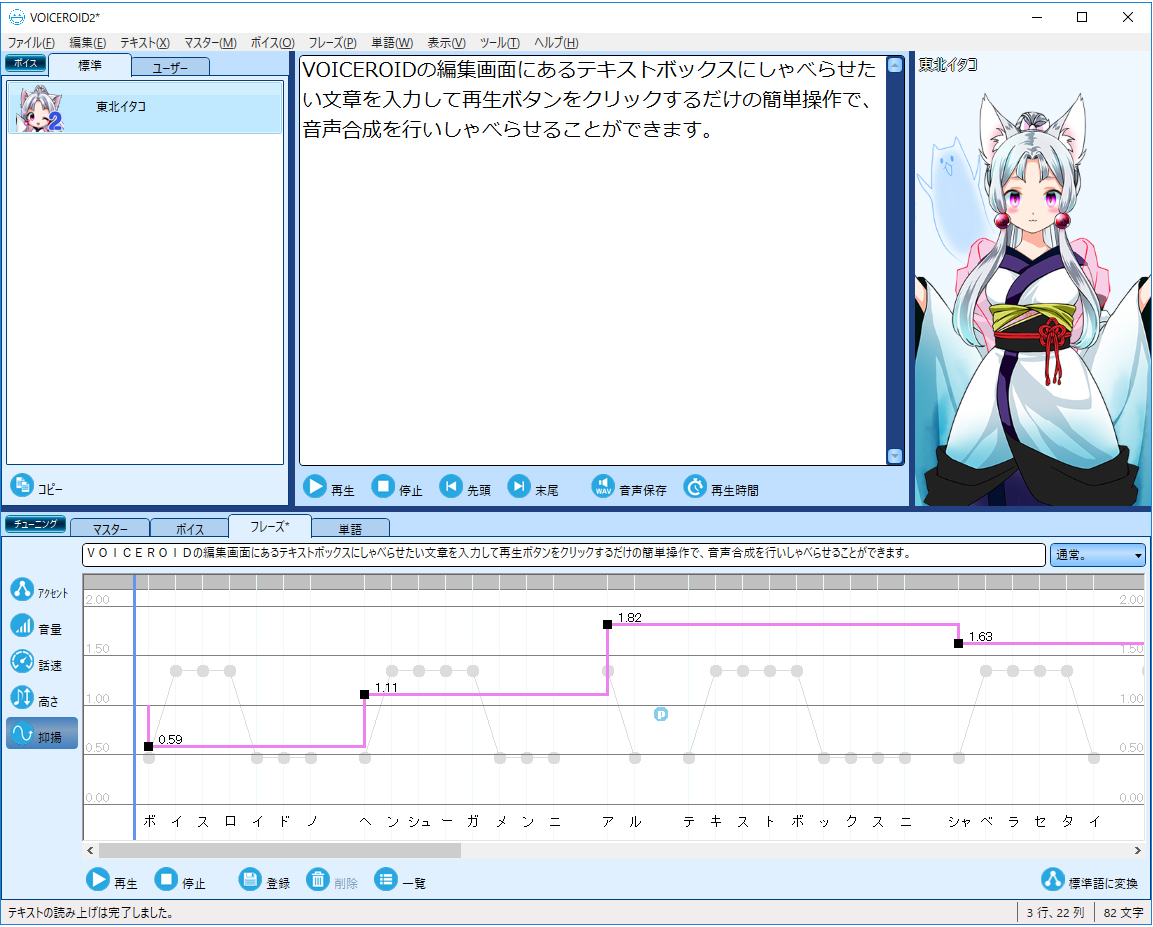Click the pause marker P icon in graph
The width and height of the screenshot is (1153, 927).
click(x=661, y=714)
